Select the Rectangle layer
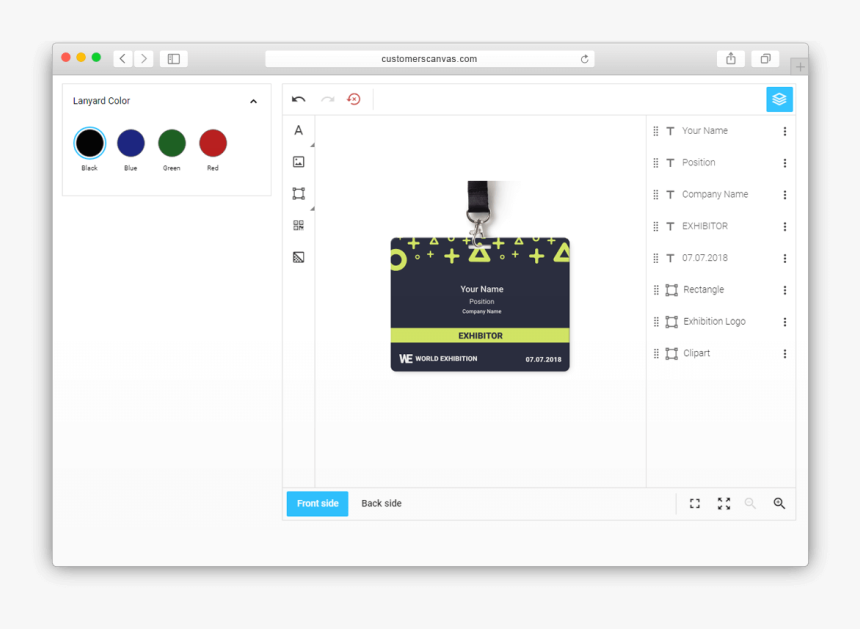 tap(721, 290)
